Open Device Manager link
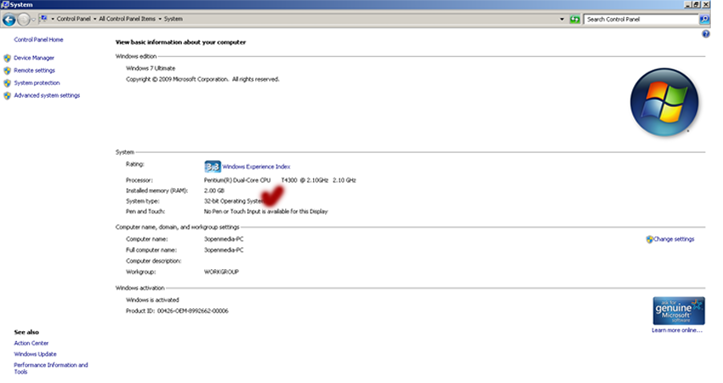The image size is (723, 383). (x=34, y=58)
